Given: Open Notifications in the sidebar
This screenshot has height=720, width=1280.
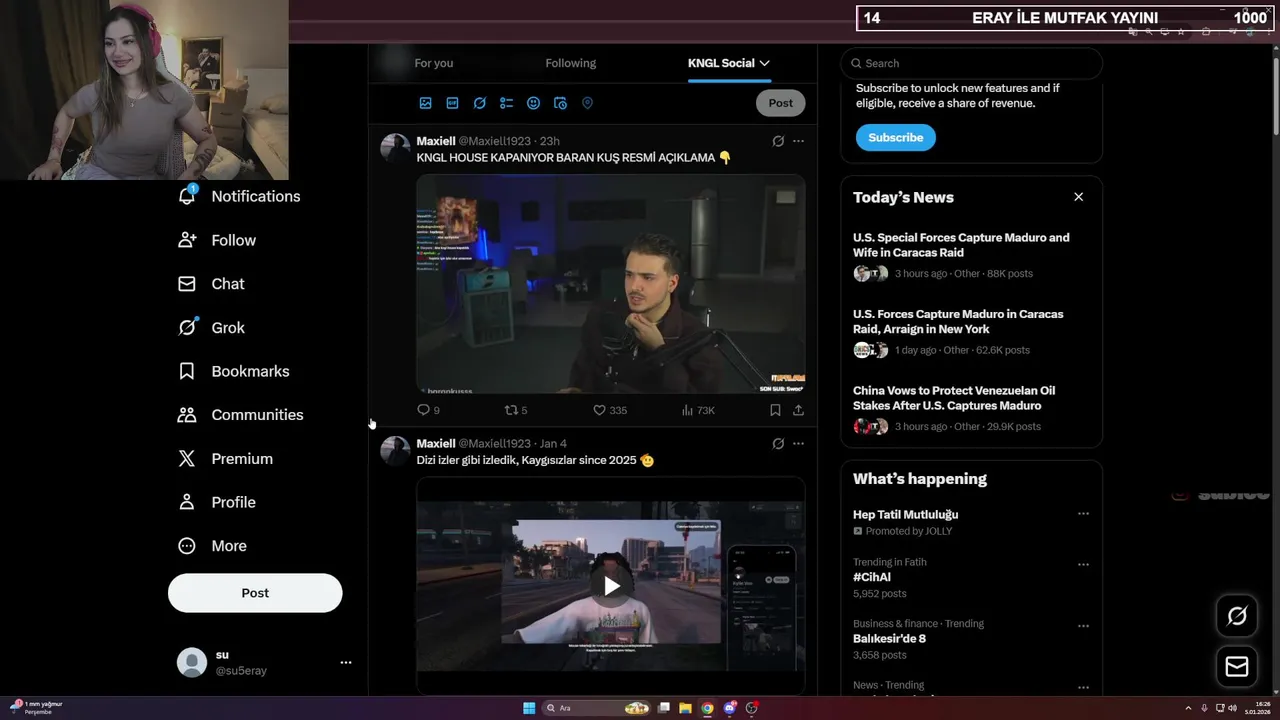Looking at the screenshot, I should [239, 196].
